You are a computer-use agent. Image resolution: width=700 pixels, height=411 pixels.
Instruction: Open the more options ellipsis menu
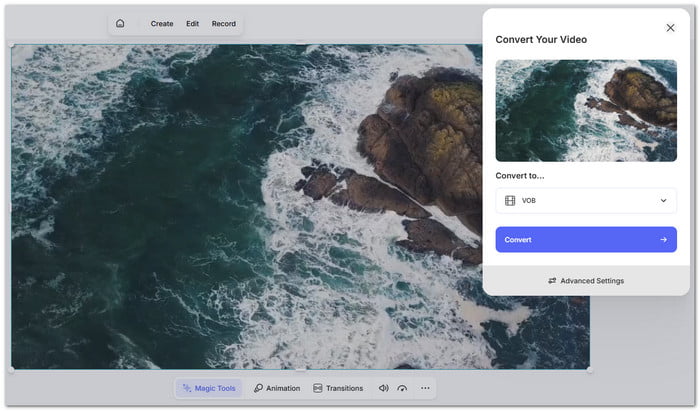coord(425,388)
